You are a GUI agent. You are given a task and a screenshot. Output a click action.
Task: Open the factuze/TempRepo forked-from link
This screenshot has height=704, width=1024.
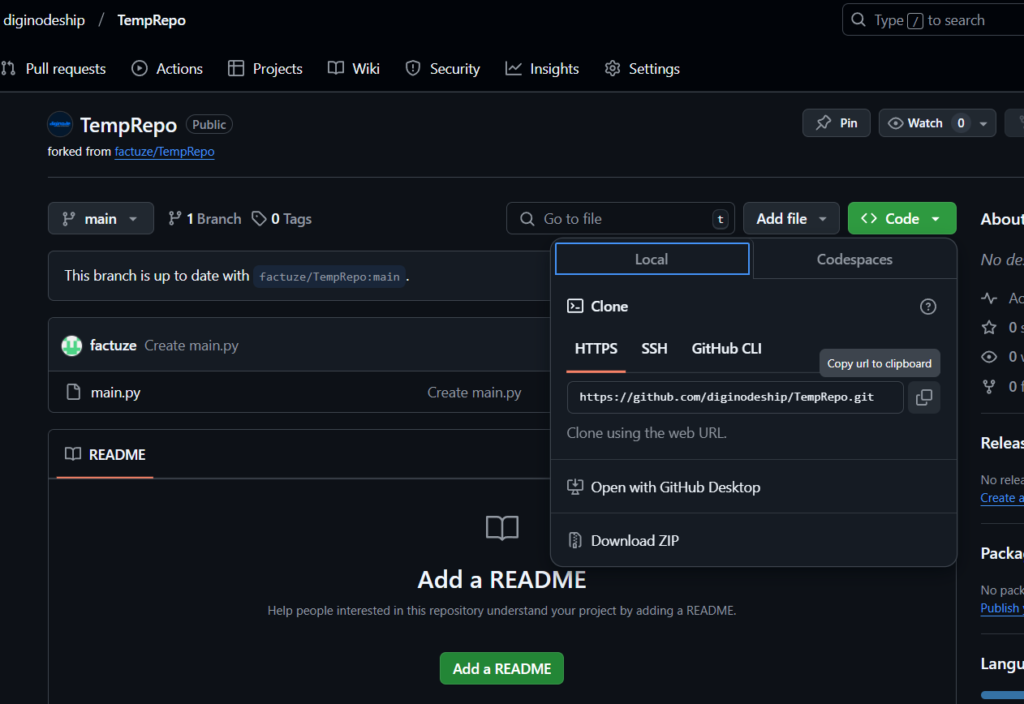164,152
